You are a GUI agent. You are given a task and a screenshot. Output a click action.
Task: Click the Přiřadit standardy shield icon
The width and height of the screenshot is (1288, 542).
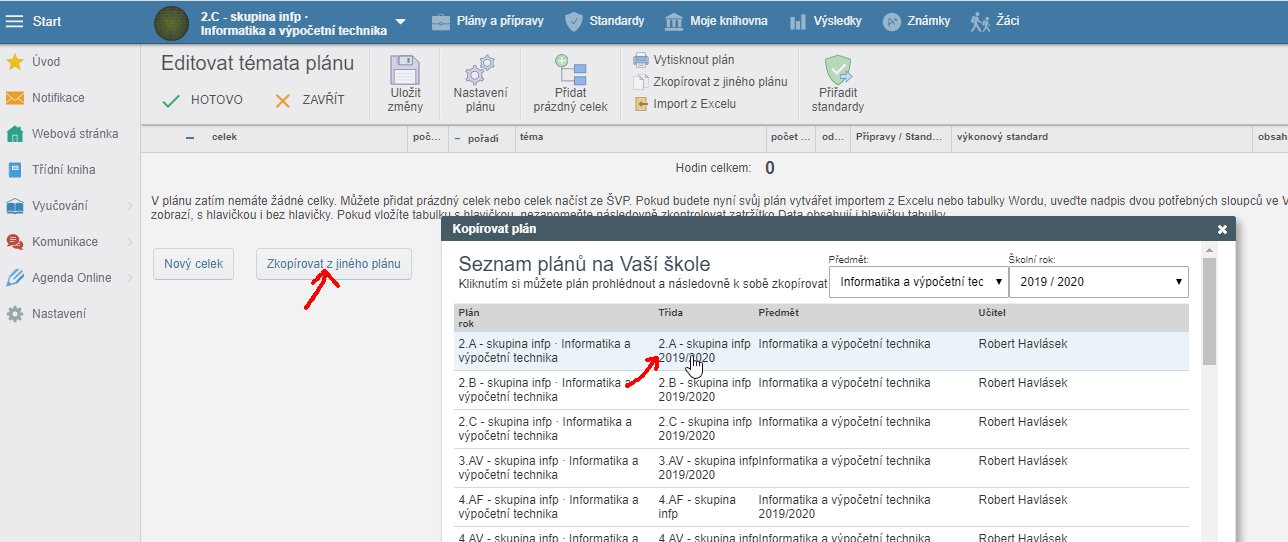[837, 72]
